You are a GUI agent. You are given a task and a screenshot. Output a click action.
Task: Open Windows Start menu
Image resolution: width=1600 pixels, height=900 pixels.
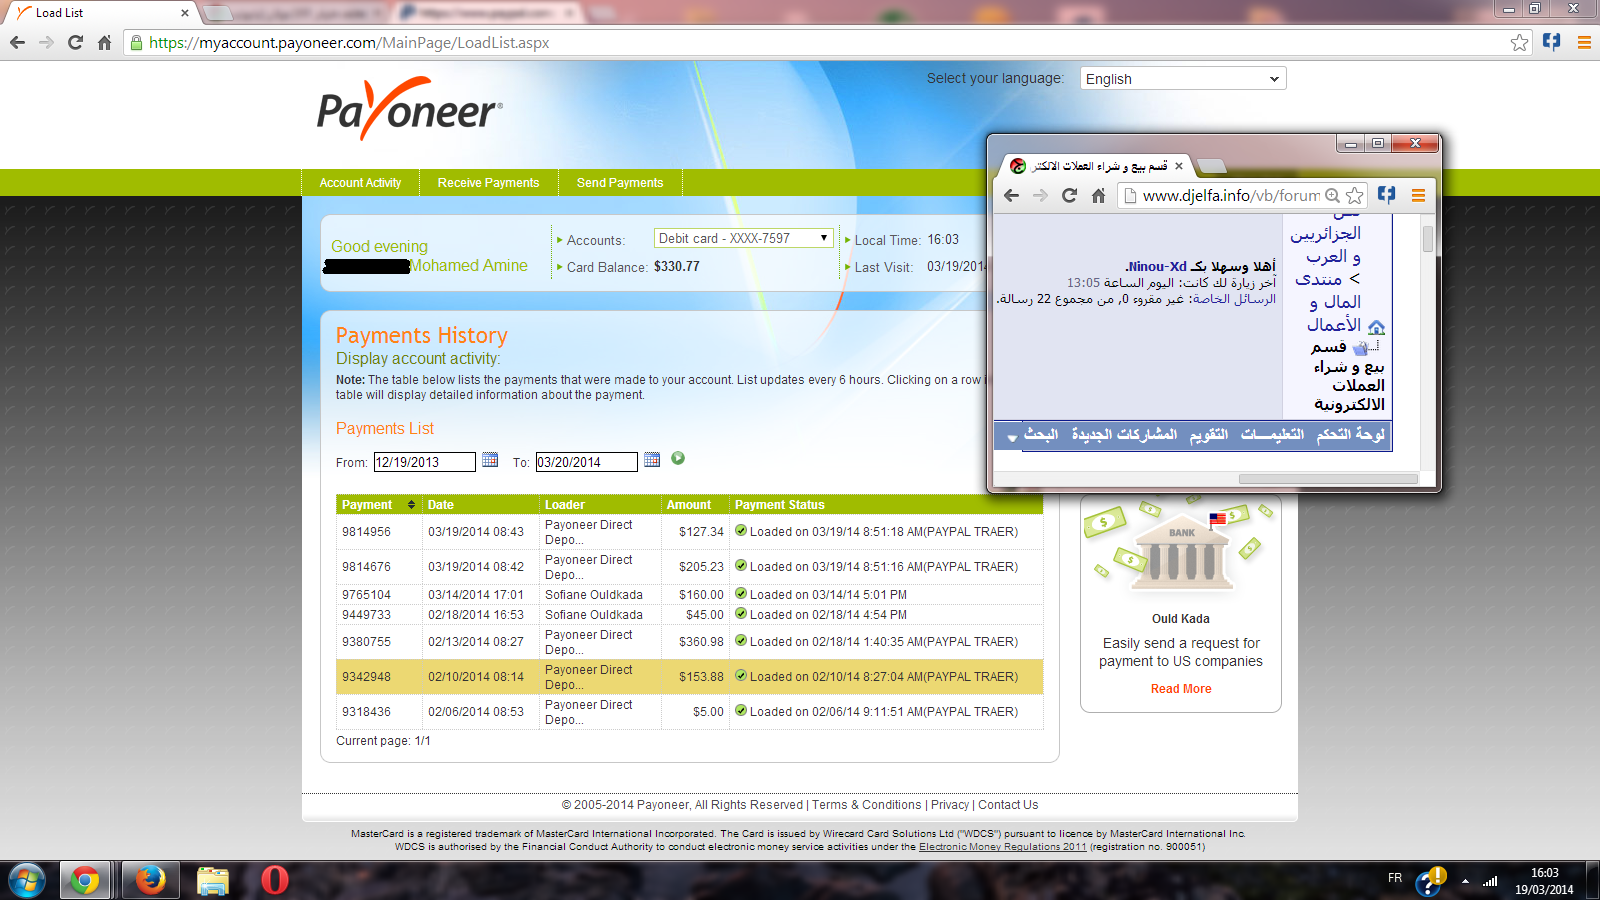click(27, 880)
